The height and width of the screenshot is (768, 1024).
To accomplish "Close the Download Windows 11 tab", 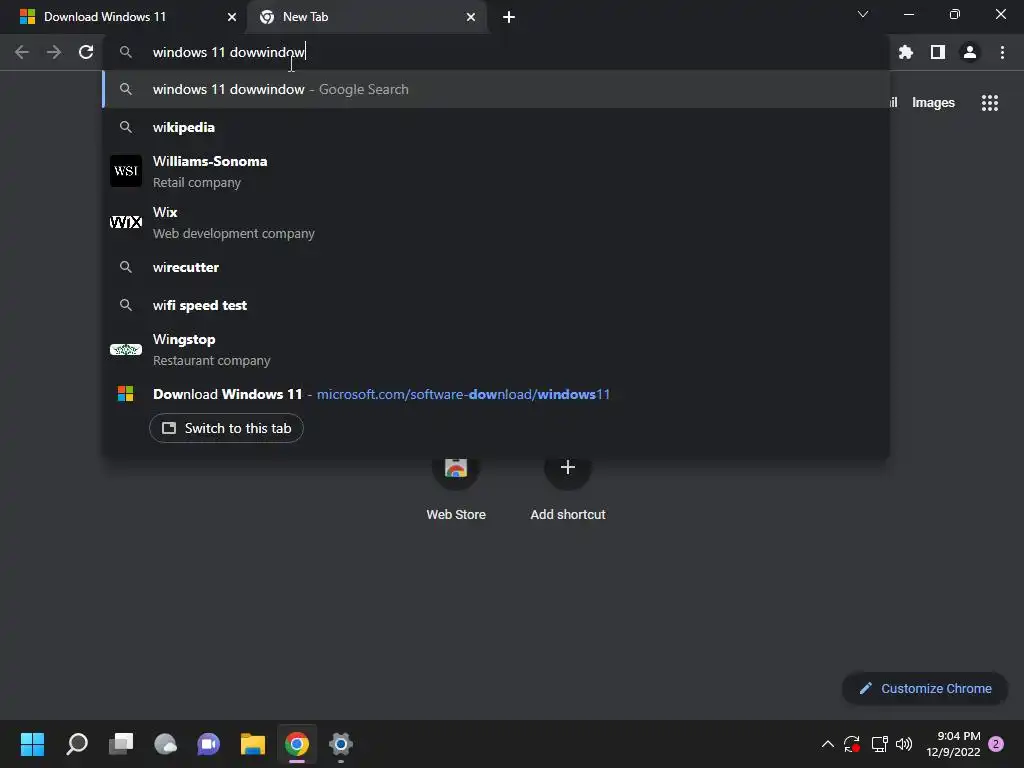I will pyautogui.click(x=232, y=17).
